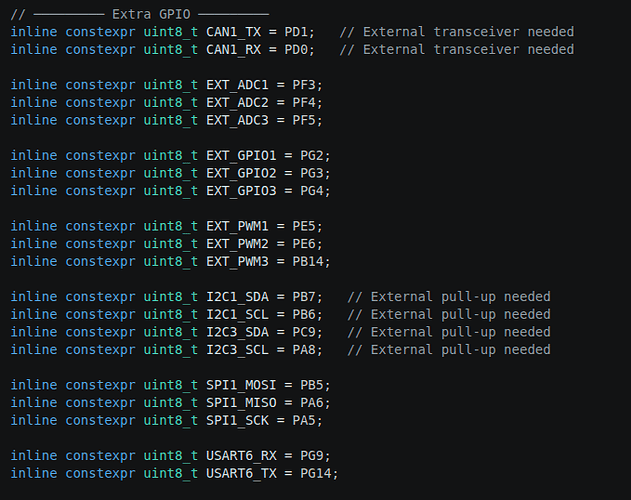The width and height of the screenshot is (631, 500).
Task: Place the cursor on EXT_PWM1
Action: [x=237, y=226]
